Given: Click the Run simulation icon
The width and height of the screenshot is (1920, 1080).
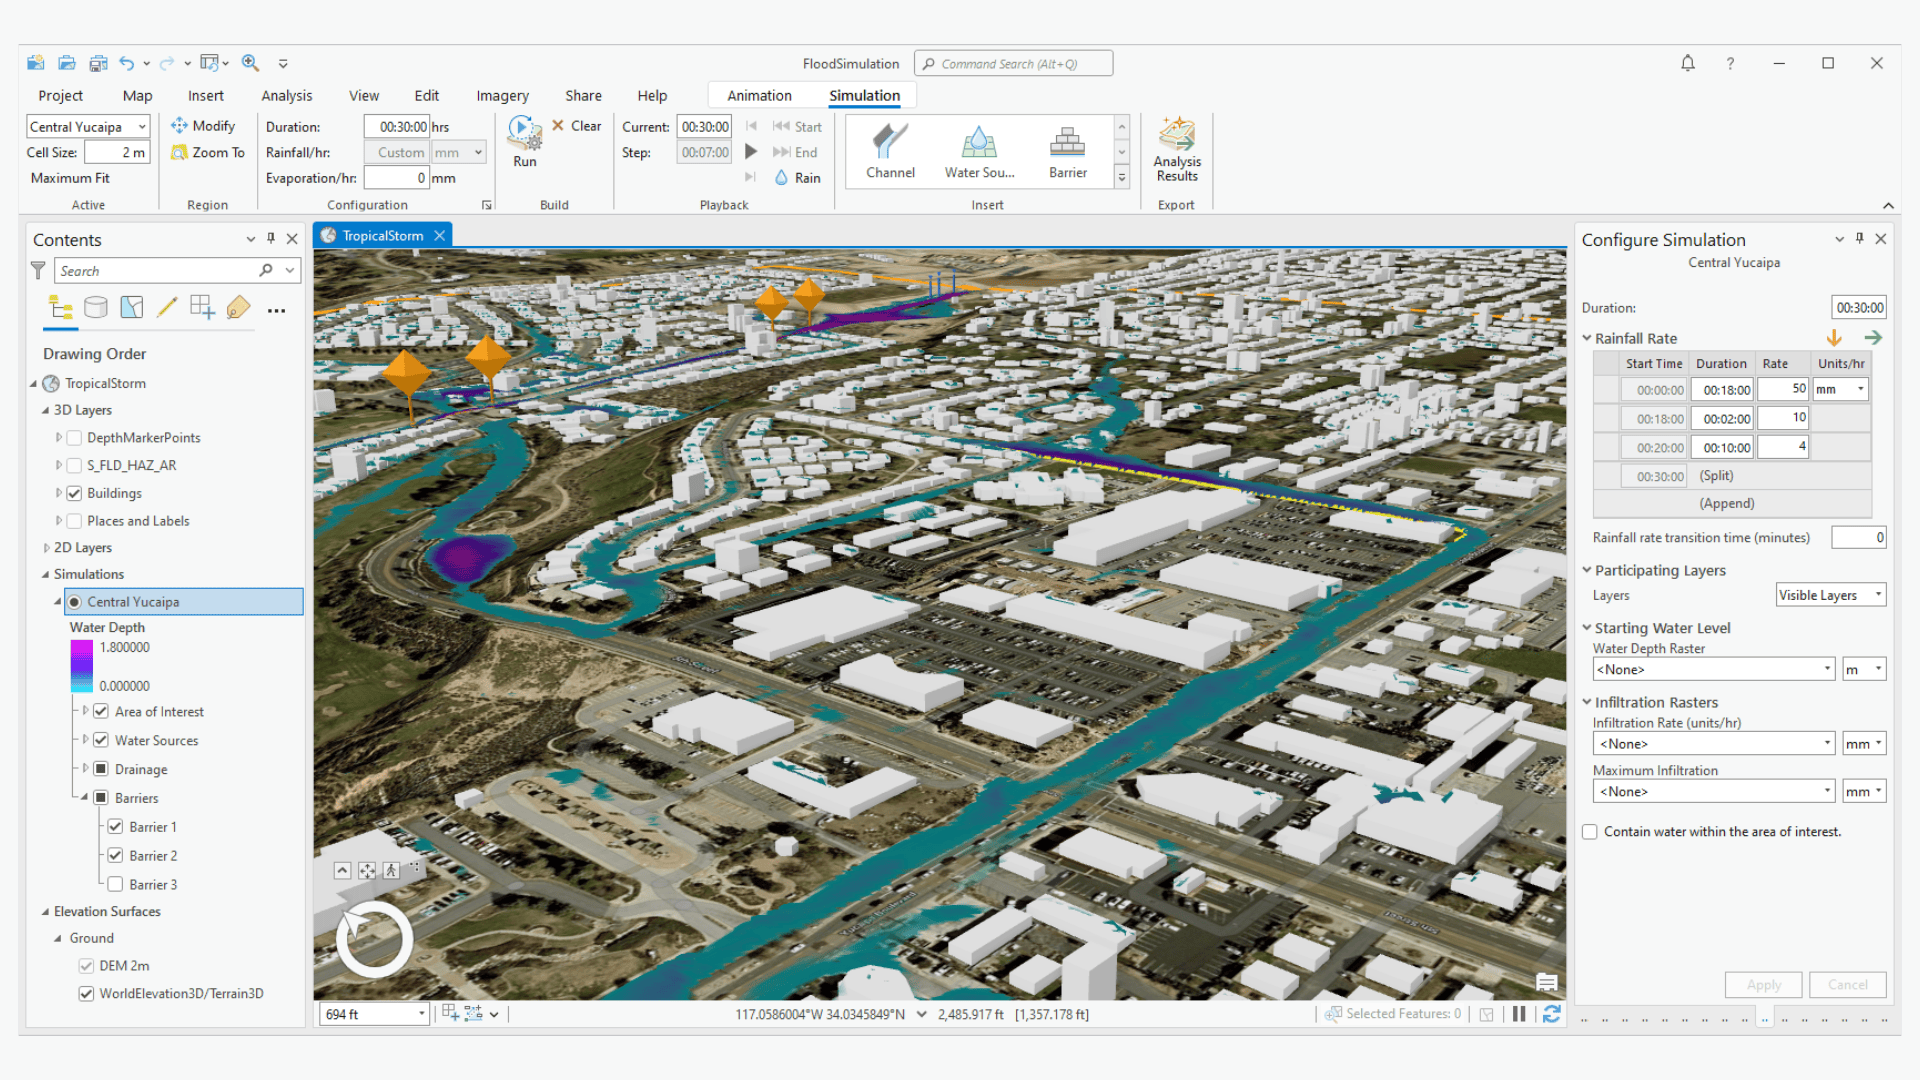Looking at the screenshot, I should pyautogui.click(x=524, y=133).
